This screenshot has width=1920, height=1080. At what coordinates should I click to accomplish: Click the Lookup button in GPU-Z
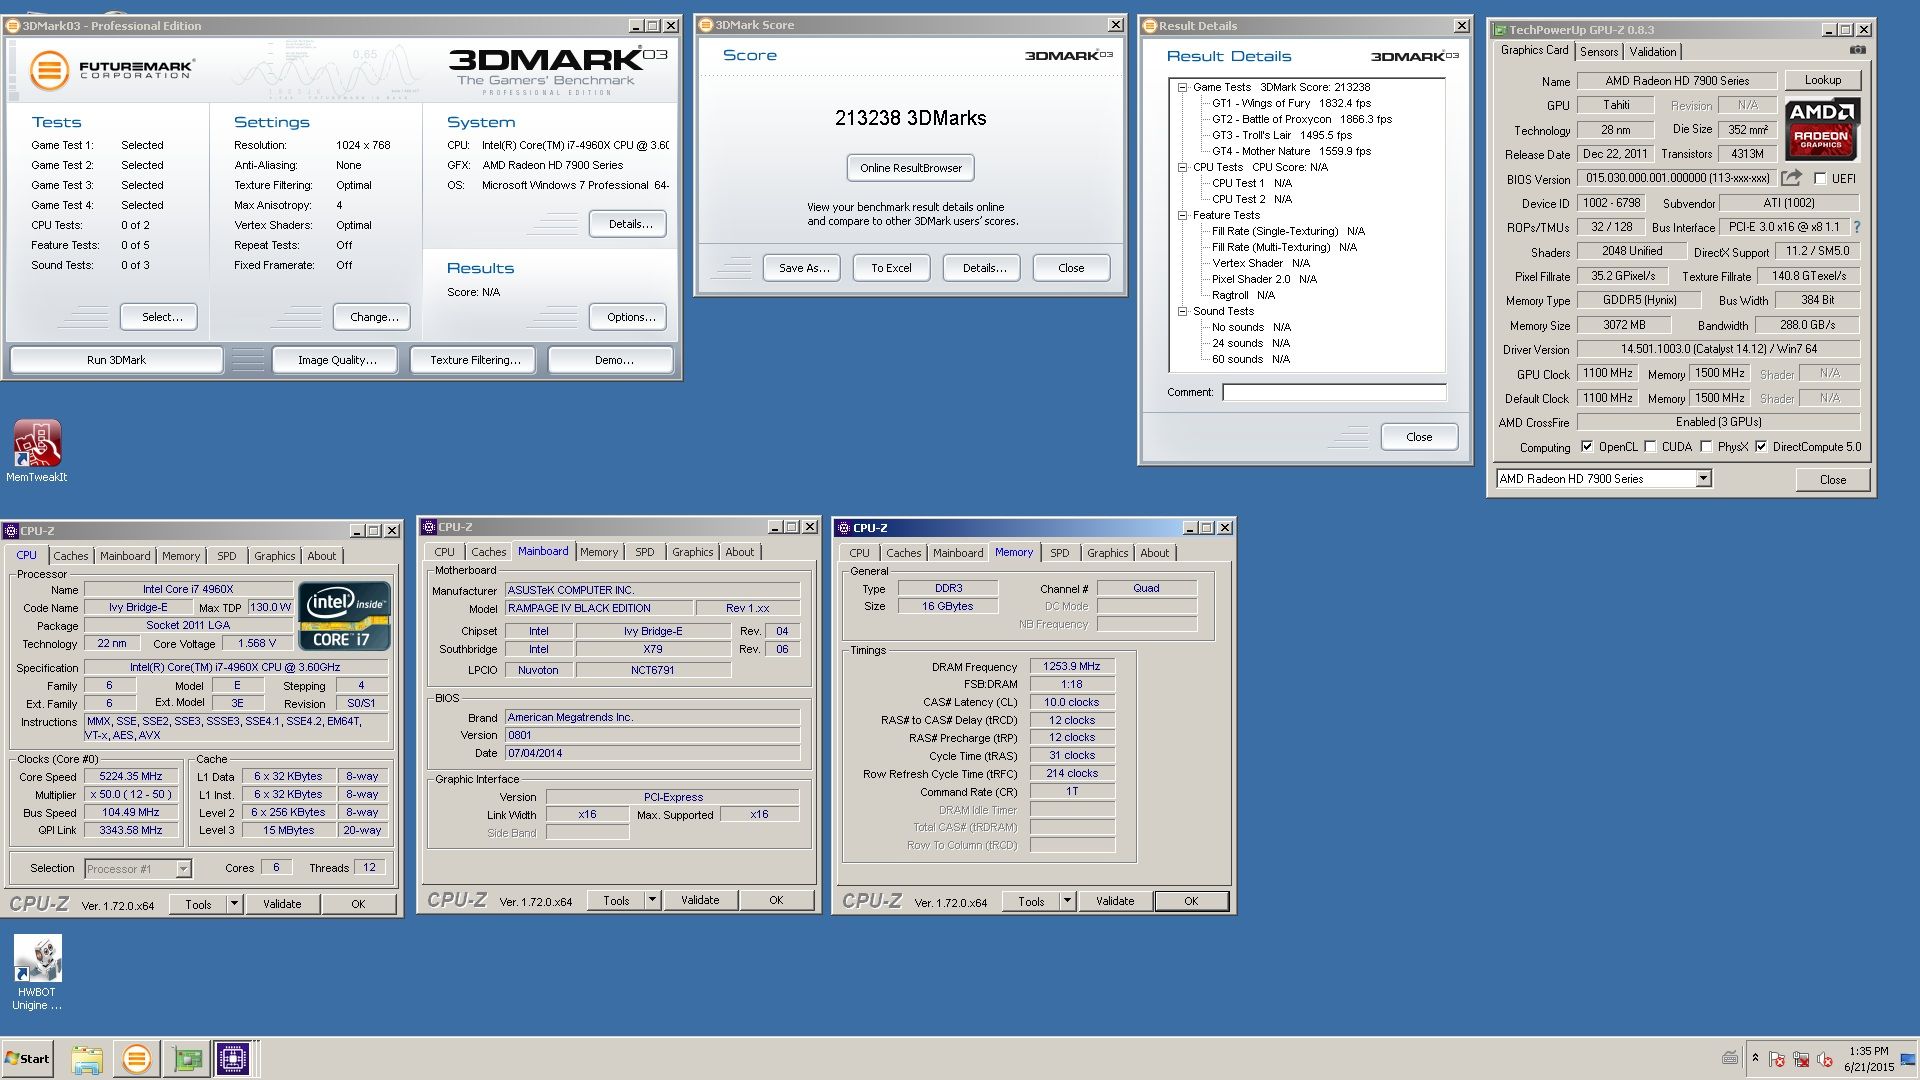click(1822, 80)
